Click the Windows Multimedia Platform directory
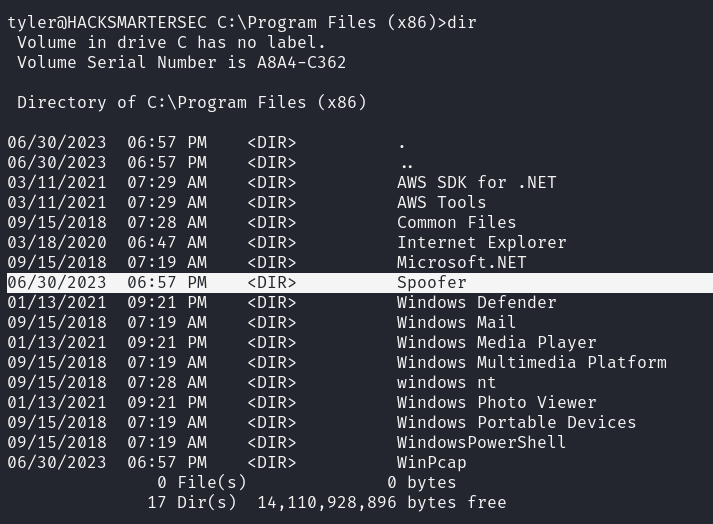713x524 pixels. pyautogui.click(x=531, y=362)
